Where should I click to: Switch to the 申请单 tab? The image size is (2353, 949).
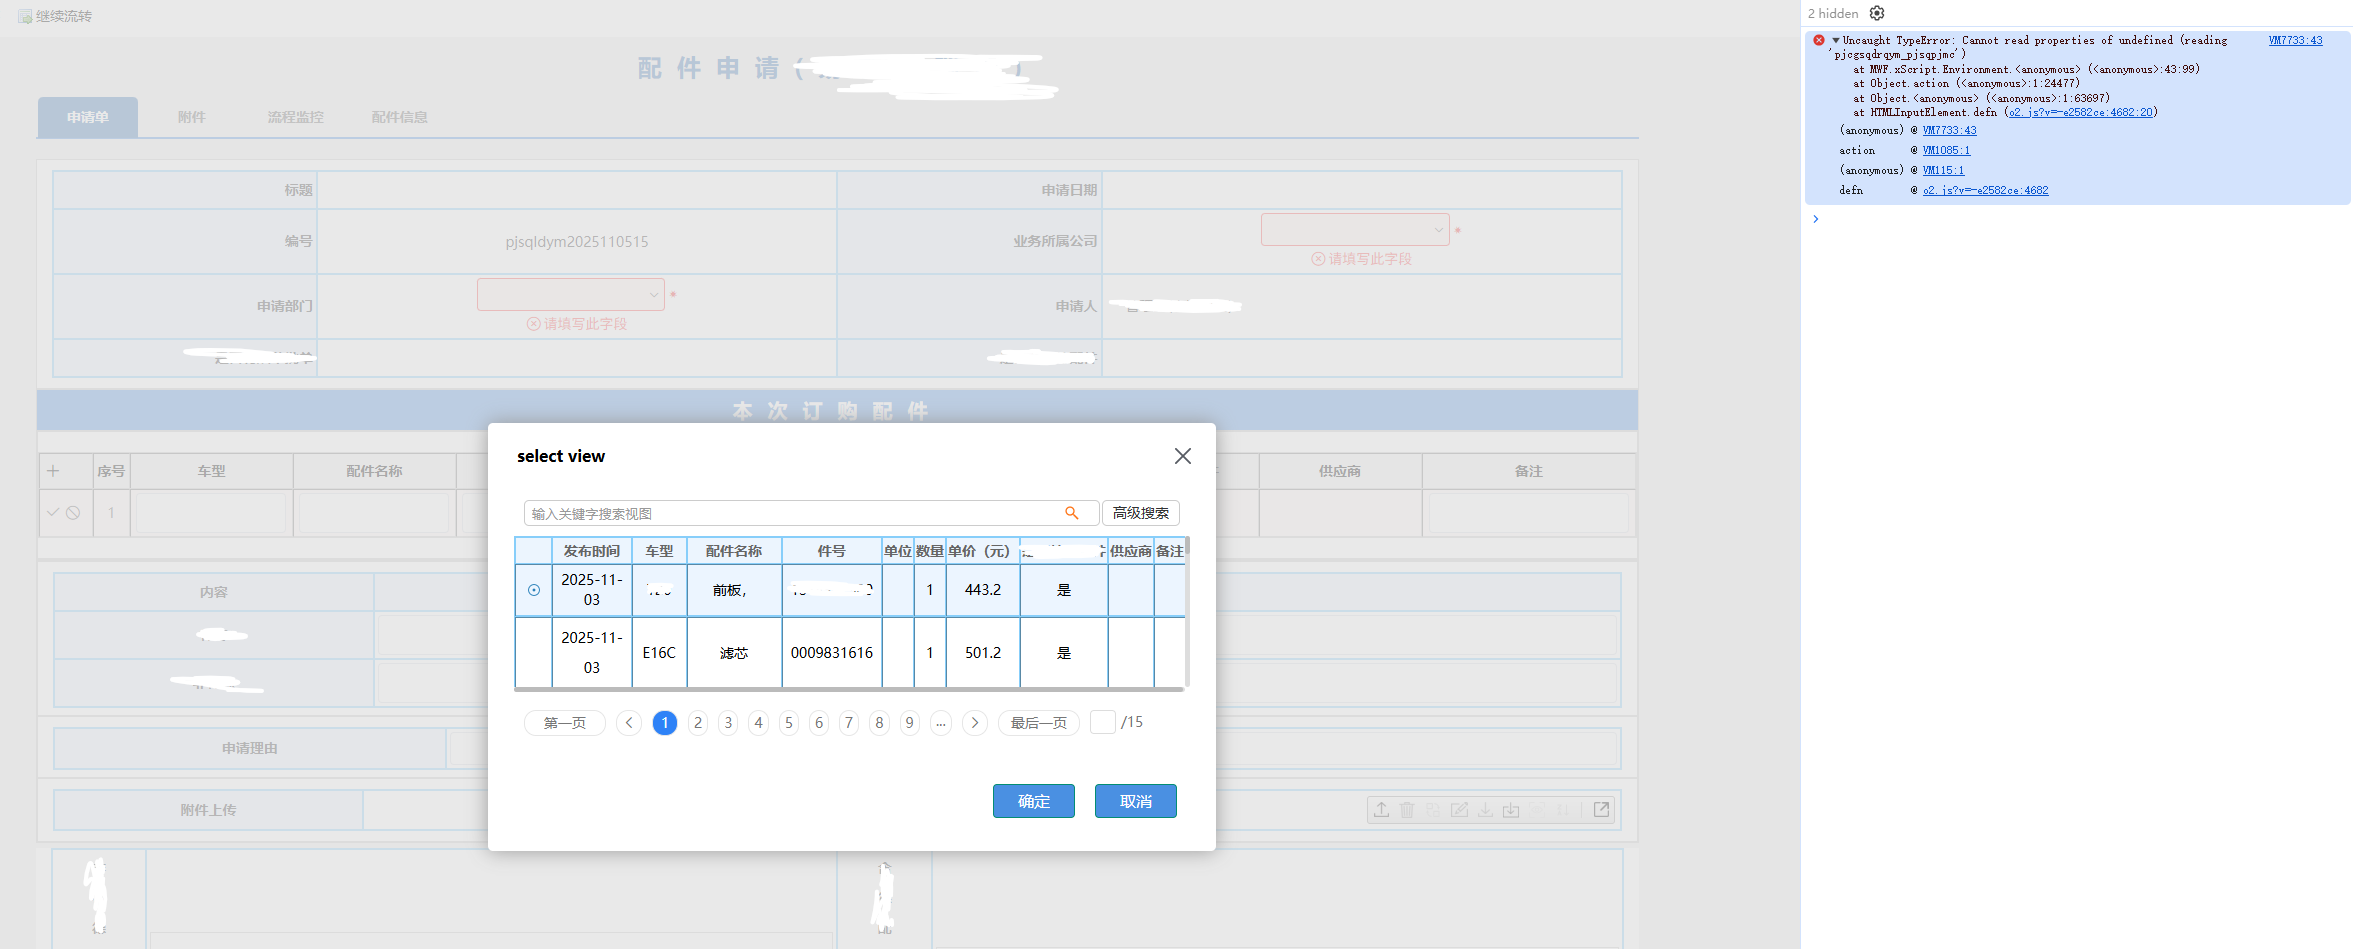[x=88, y=117]
